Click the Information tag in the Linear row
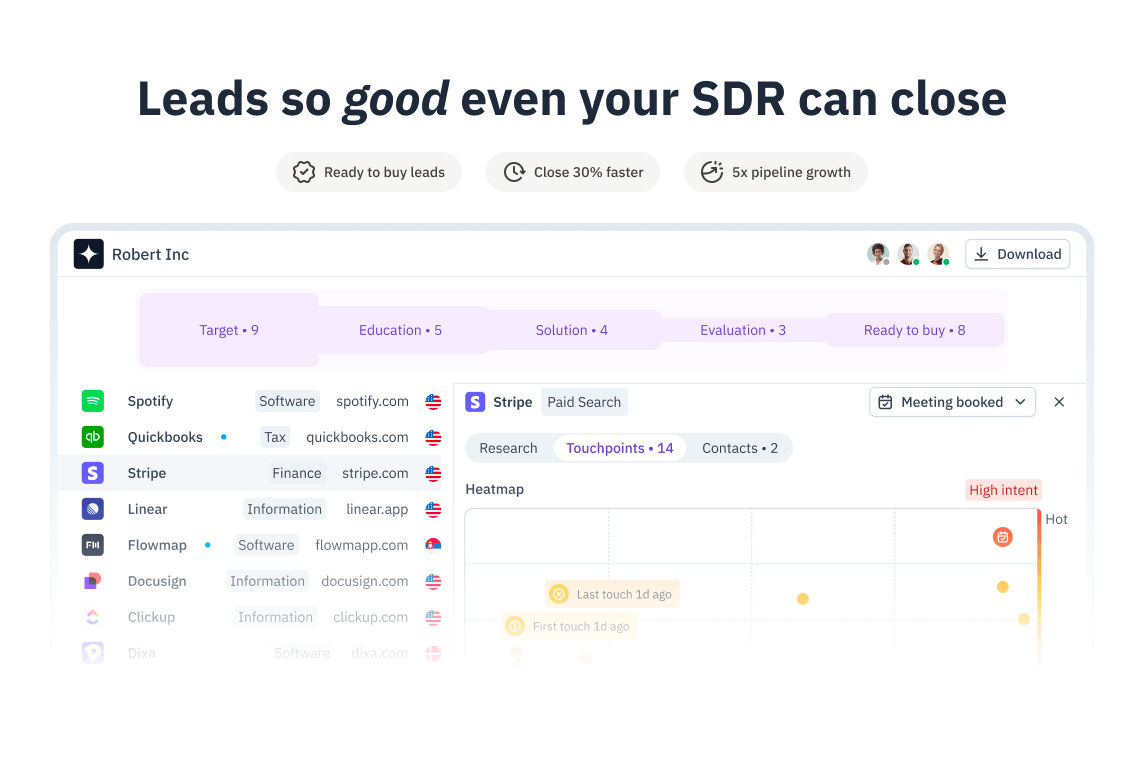Screen dimensions: 1144x758 pos(285,508)
